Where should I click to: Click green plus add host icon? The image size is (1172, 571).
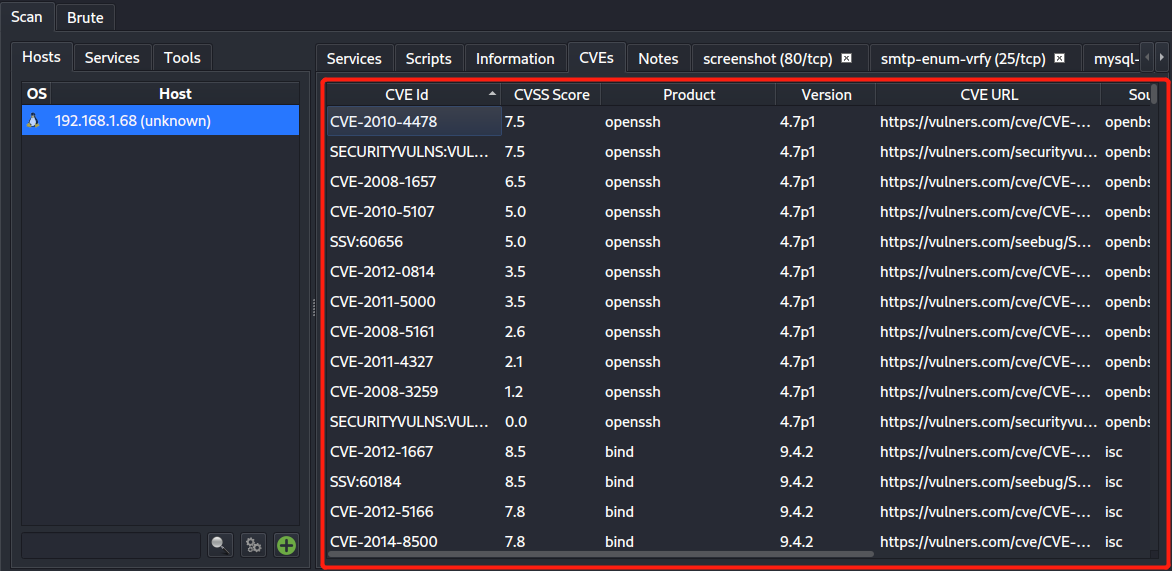pos(286,545)
